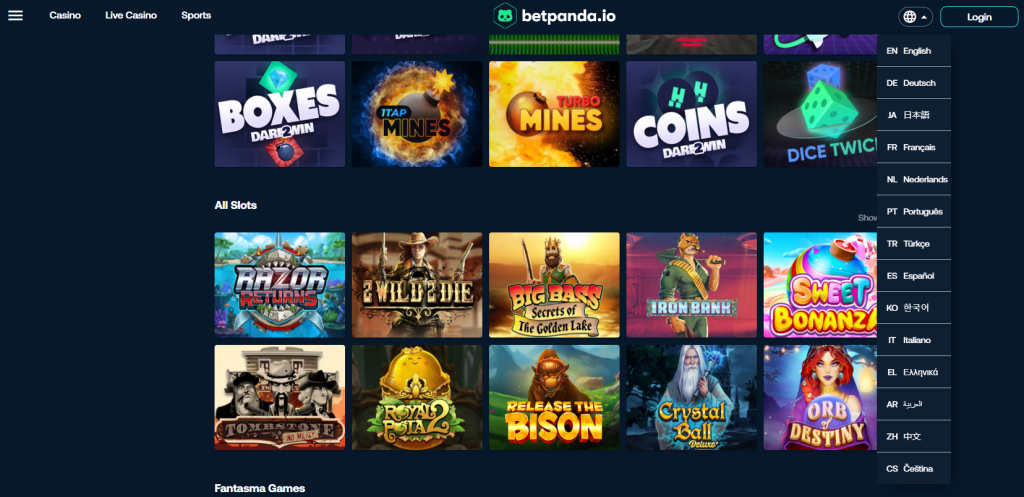Launch the Crystal Ball Deluxe slot
1024x497 pixels.
point(691,398)
